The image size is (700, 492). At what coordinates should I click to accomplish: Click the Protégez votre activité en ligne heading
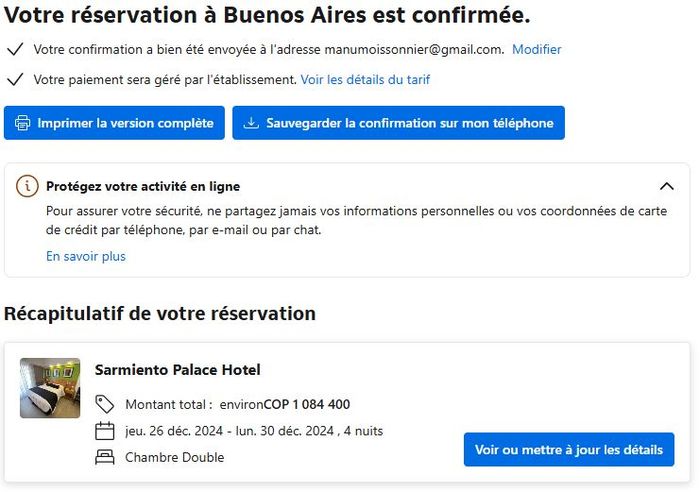(x=143, y=186)
